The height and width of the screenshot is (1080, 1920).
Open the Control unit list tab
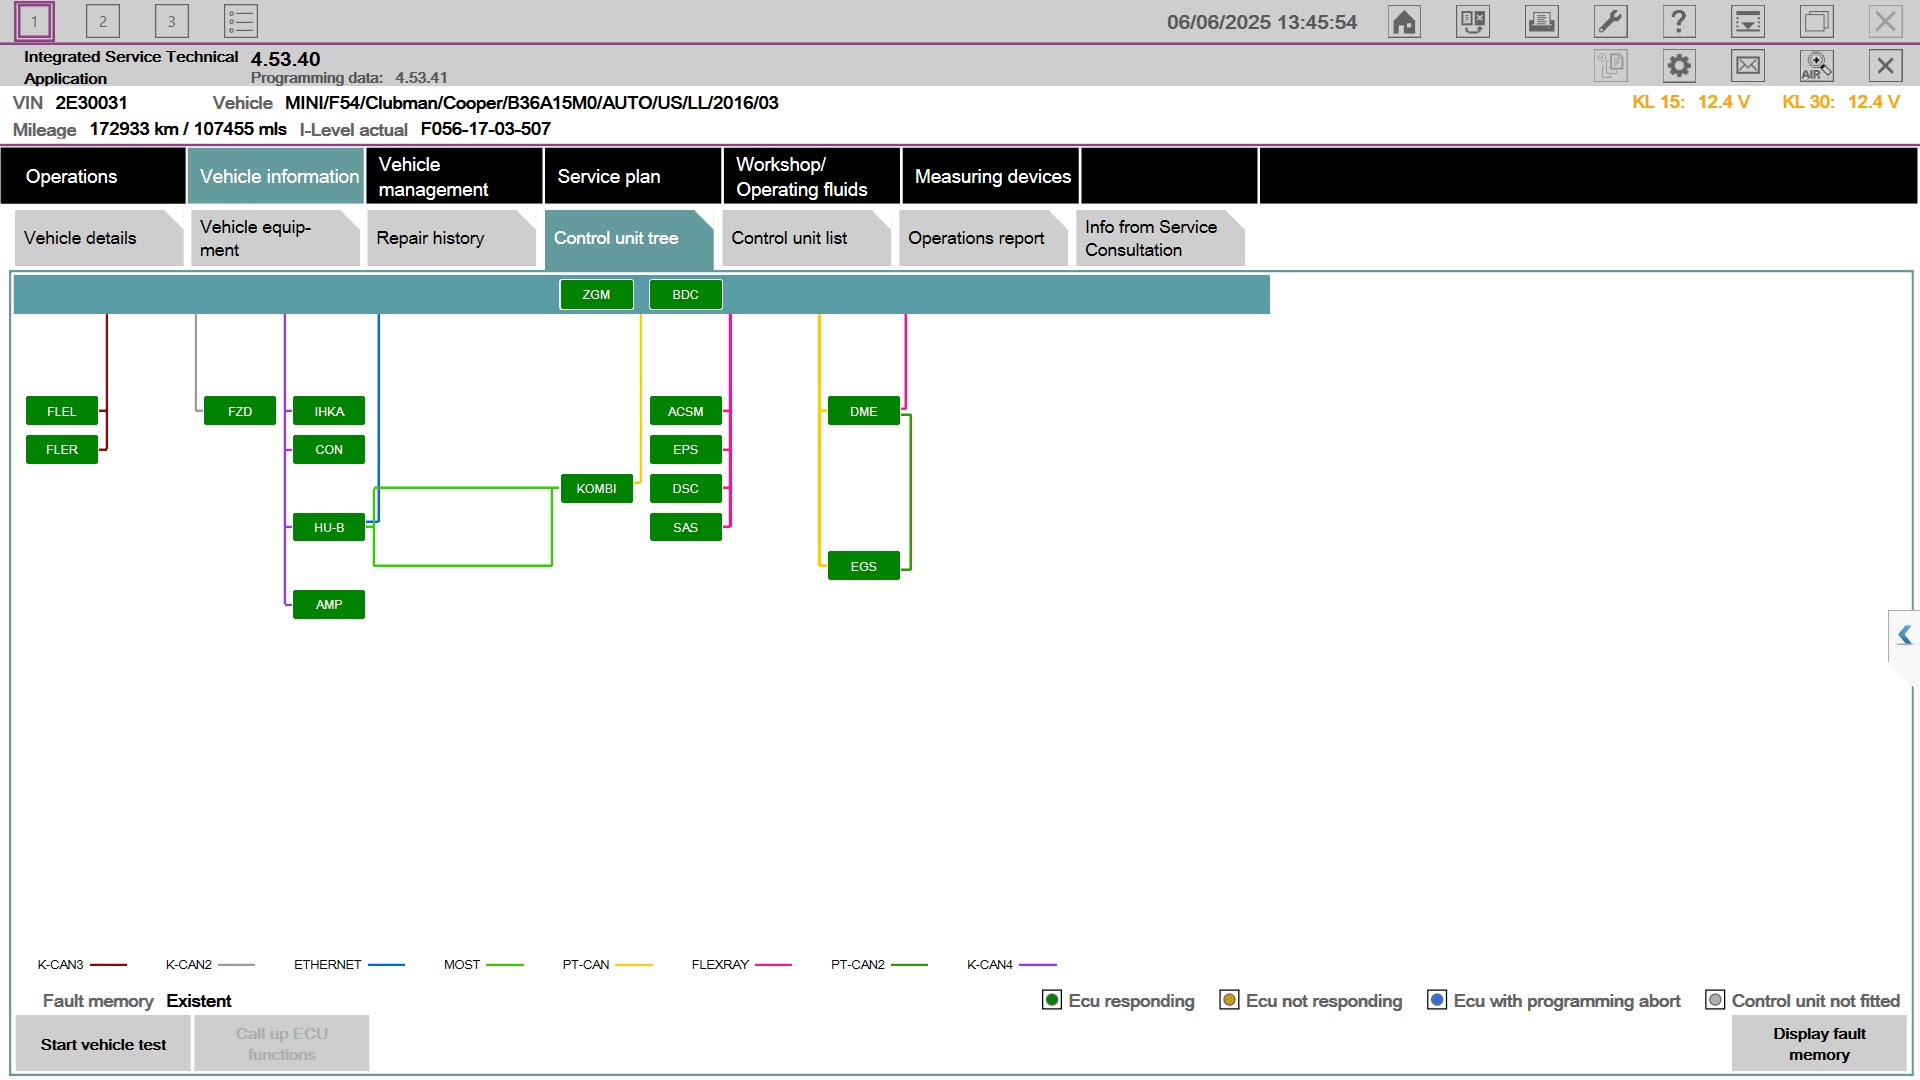790,238
